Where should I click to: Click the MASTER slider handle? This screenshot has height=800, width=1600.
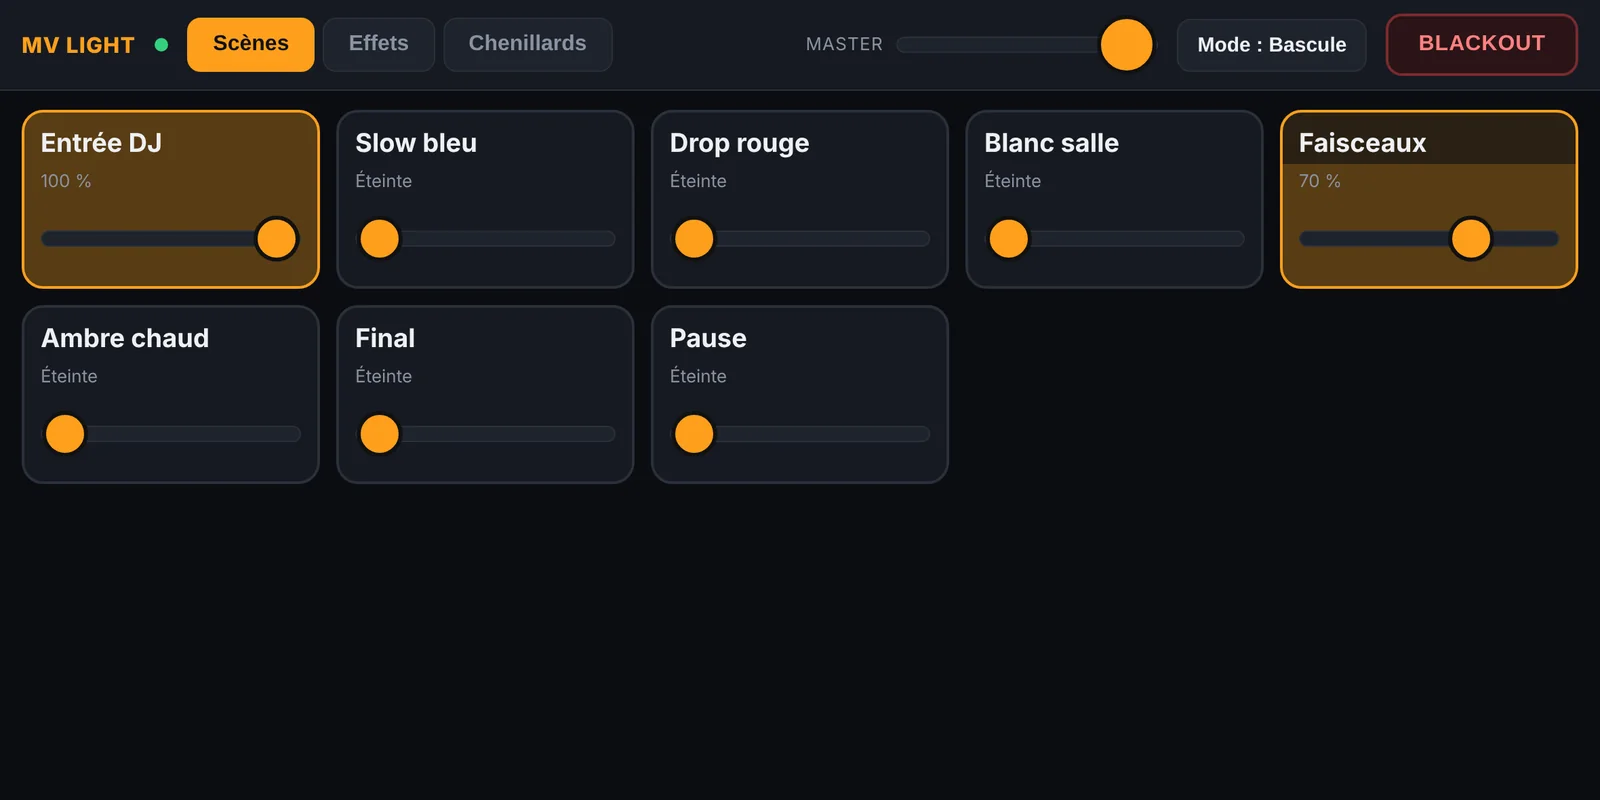pyautogui.click(x=1126, y=45)
